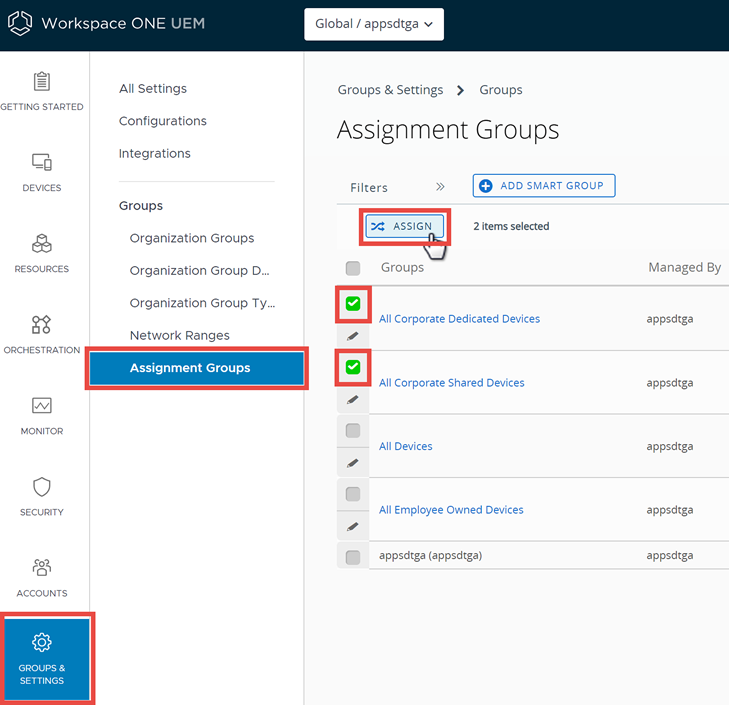Screen dimensions: 729x705
Task: Open the Accounts people icon
Action: point(42,567)
